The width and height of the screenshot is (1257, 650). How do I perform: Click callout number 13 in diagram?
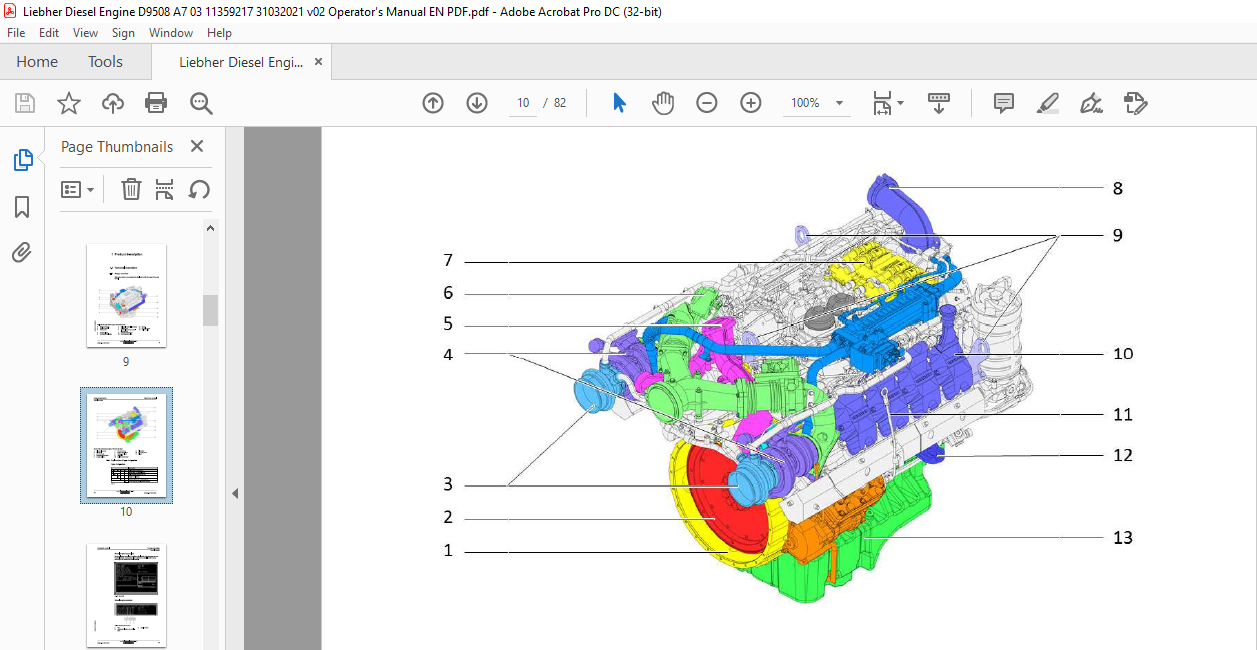1122,538
